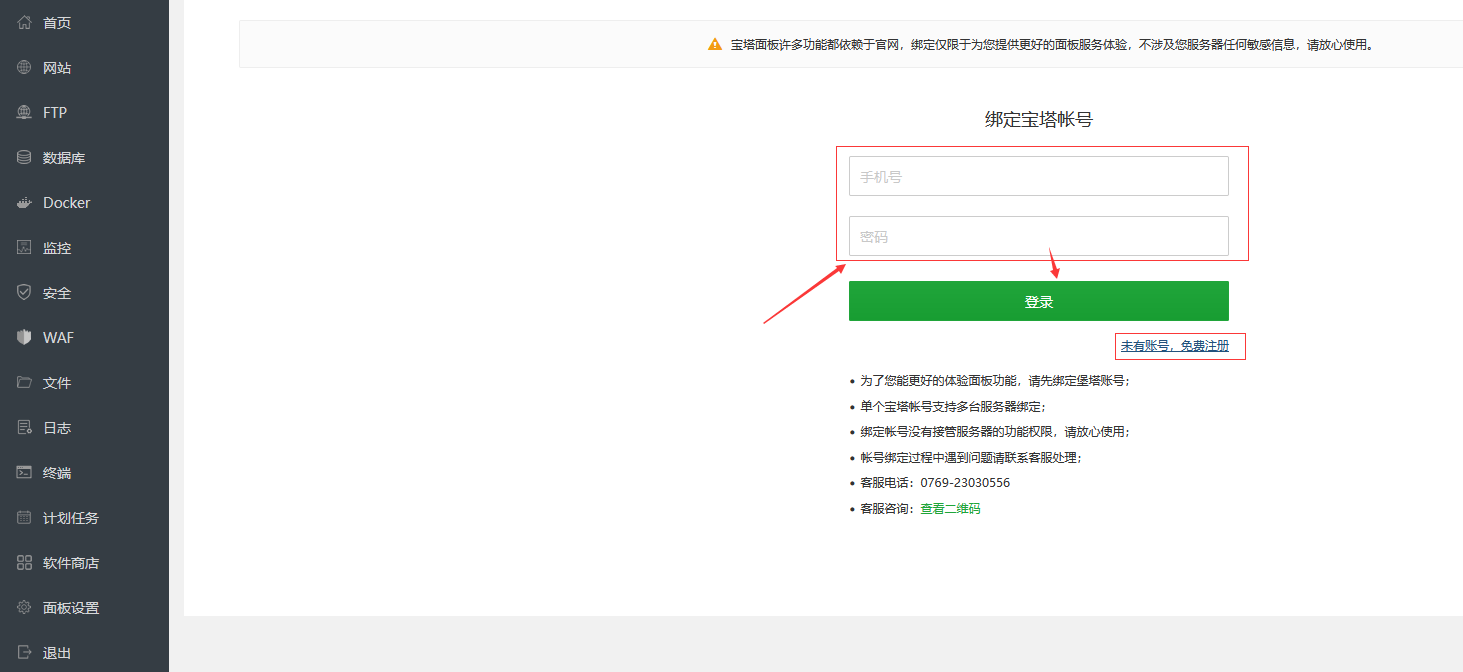This screenshot has width=1463, height=672.
Task: Click the shield check icon beside 安全
Action: point(25,292)
